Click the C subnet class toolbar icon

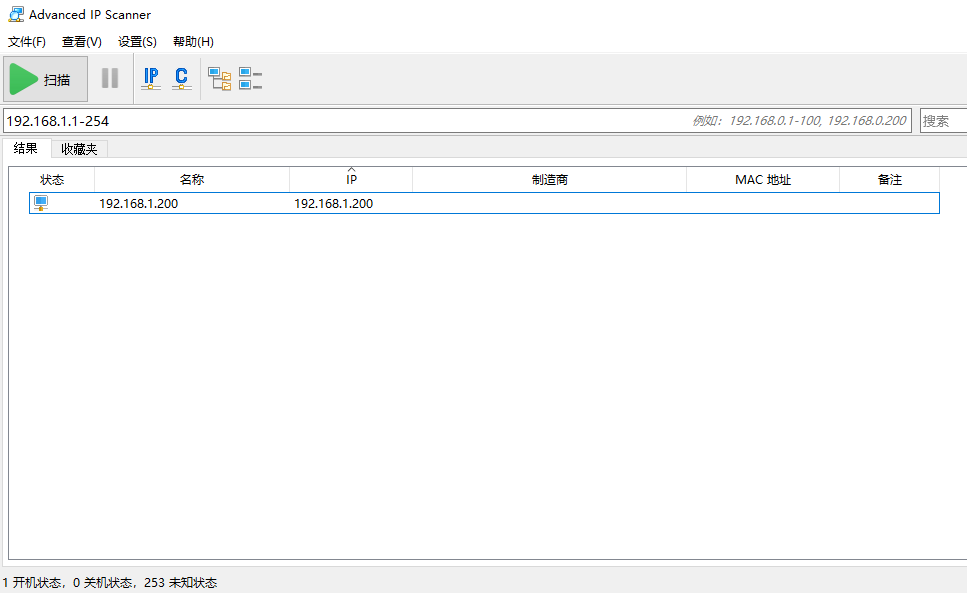tap(181, 78)
